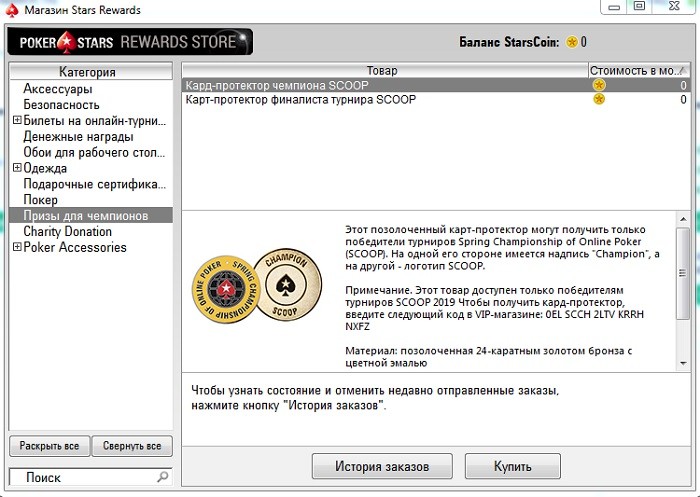Screen dimensions: 700x497
Task: Select the Charity Donation category
Action: pos(68,231)
